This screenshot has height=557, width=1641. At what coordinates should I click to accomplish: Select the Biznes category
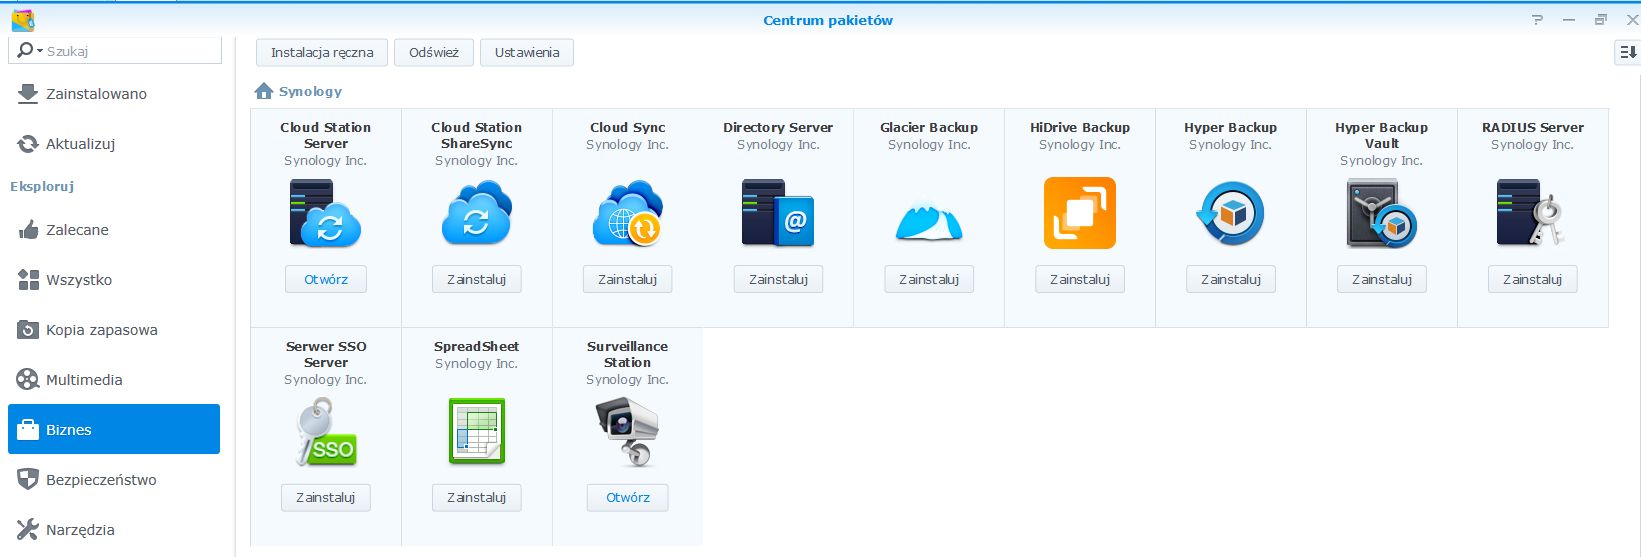(114, 429)
